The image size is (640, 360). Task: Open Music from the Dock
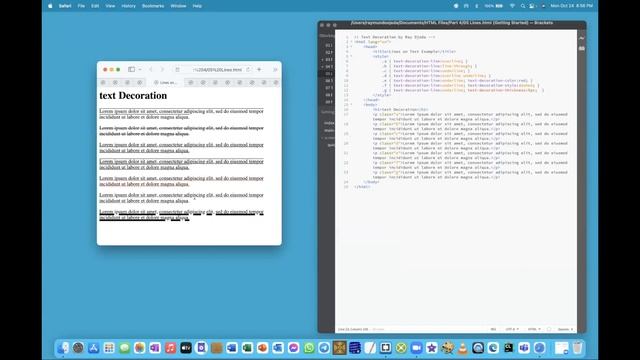click(x=171, y=348)
